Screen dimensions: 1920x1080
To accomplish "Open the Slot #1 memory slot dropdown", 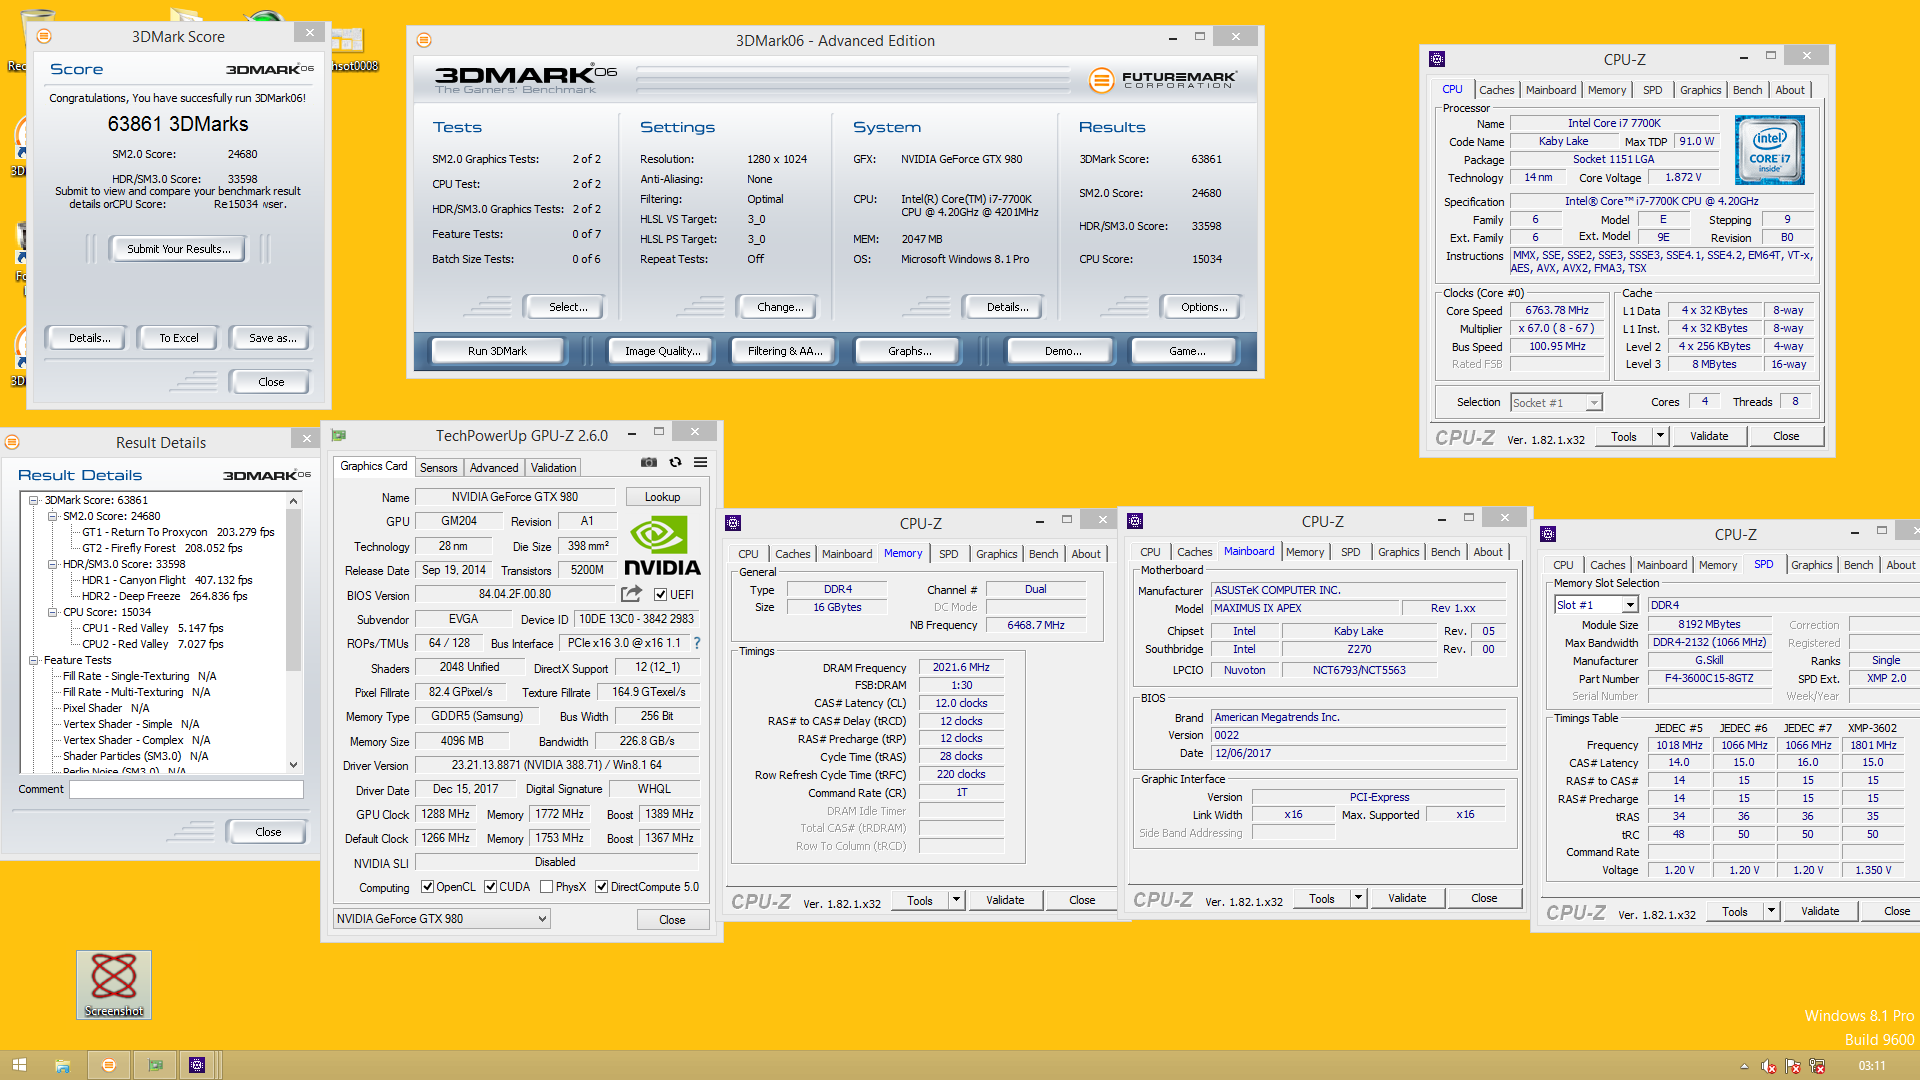I will point(1596,605).
